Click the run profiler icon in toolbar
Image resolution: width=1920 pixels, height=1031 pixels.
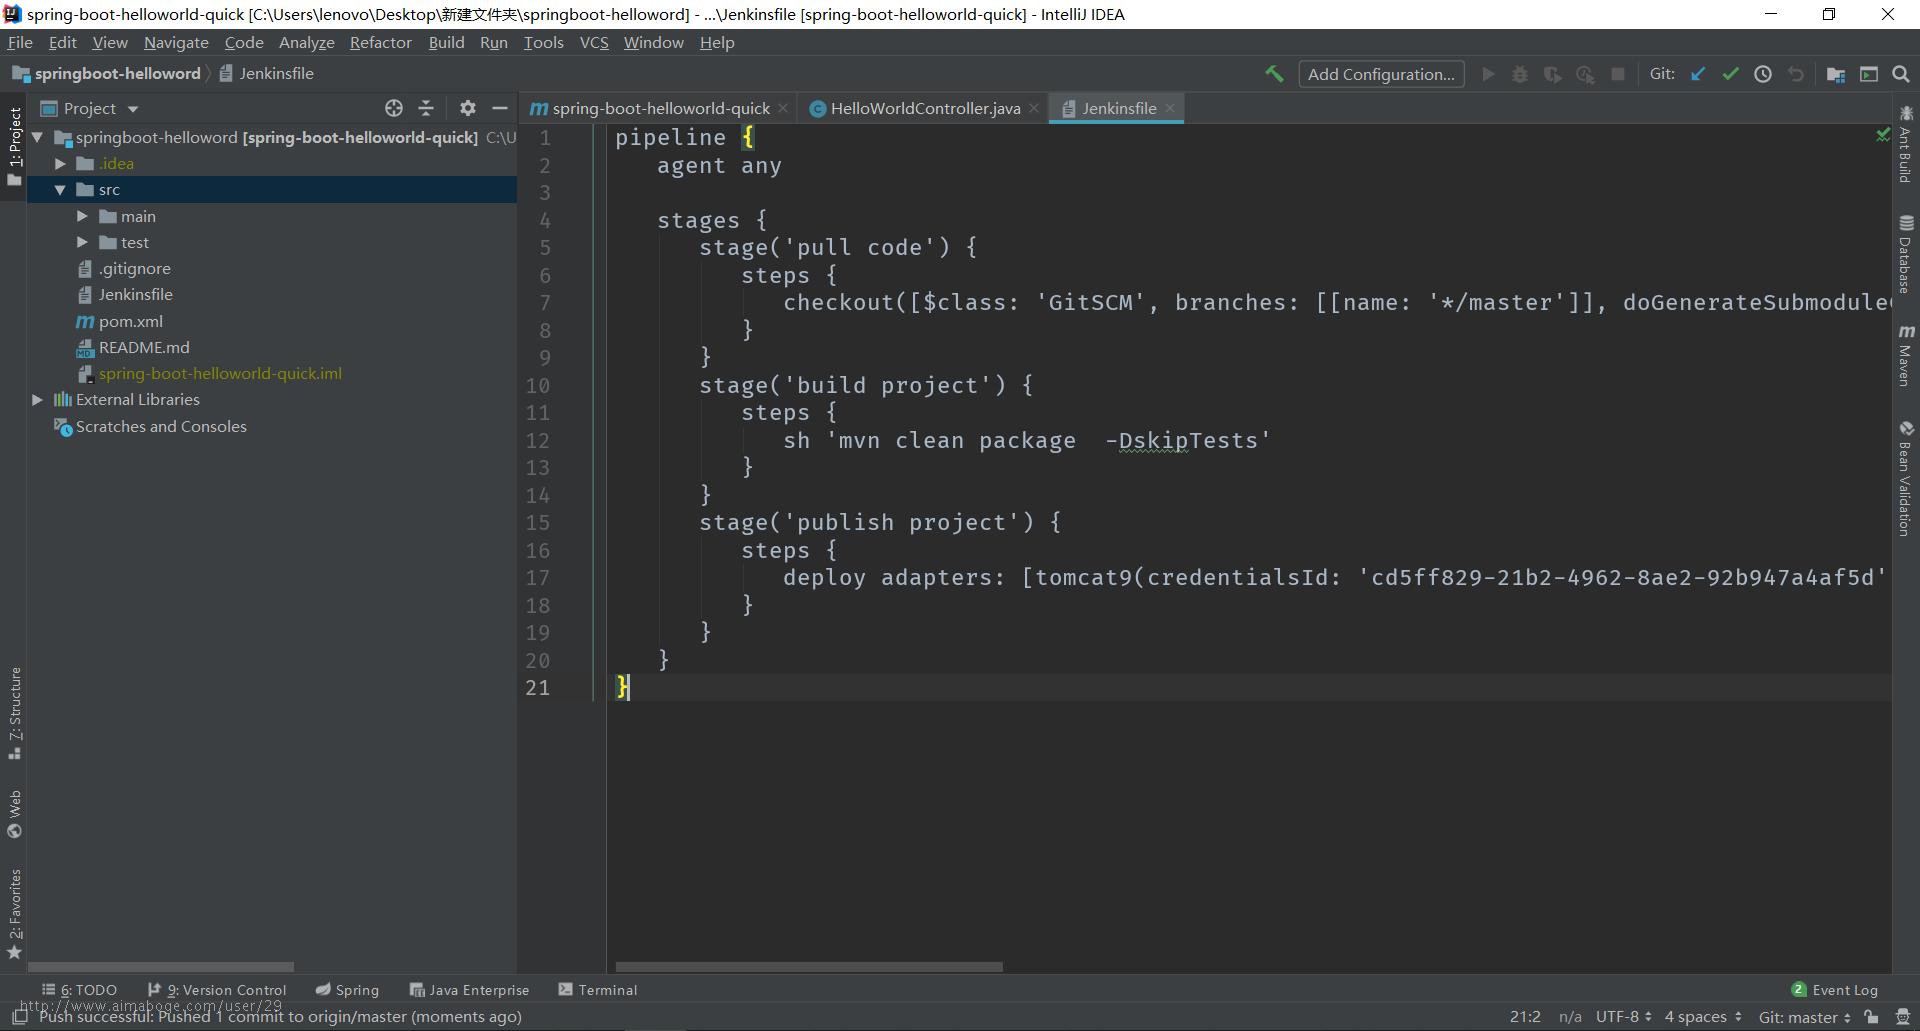tap(1585, 74)
